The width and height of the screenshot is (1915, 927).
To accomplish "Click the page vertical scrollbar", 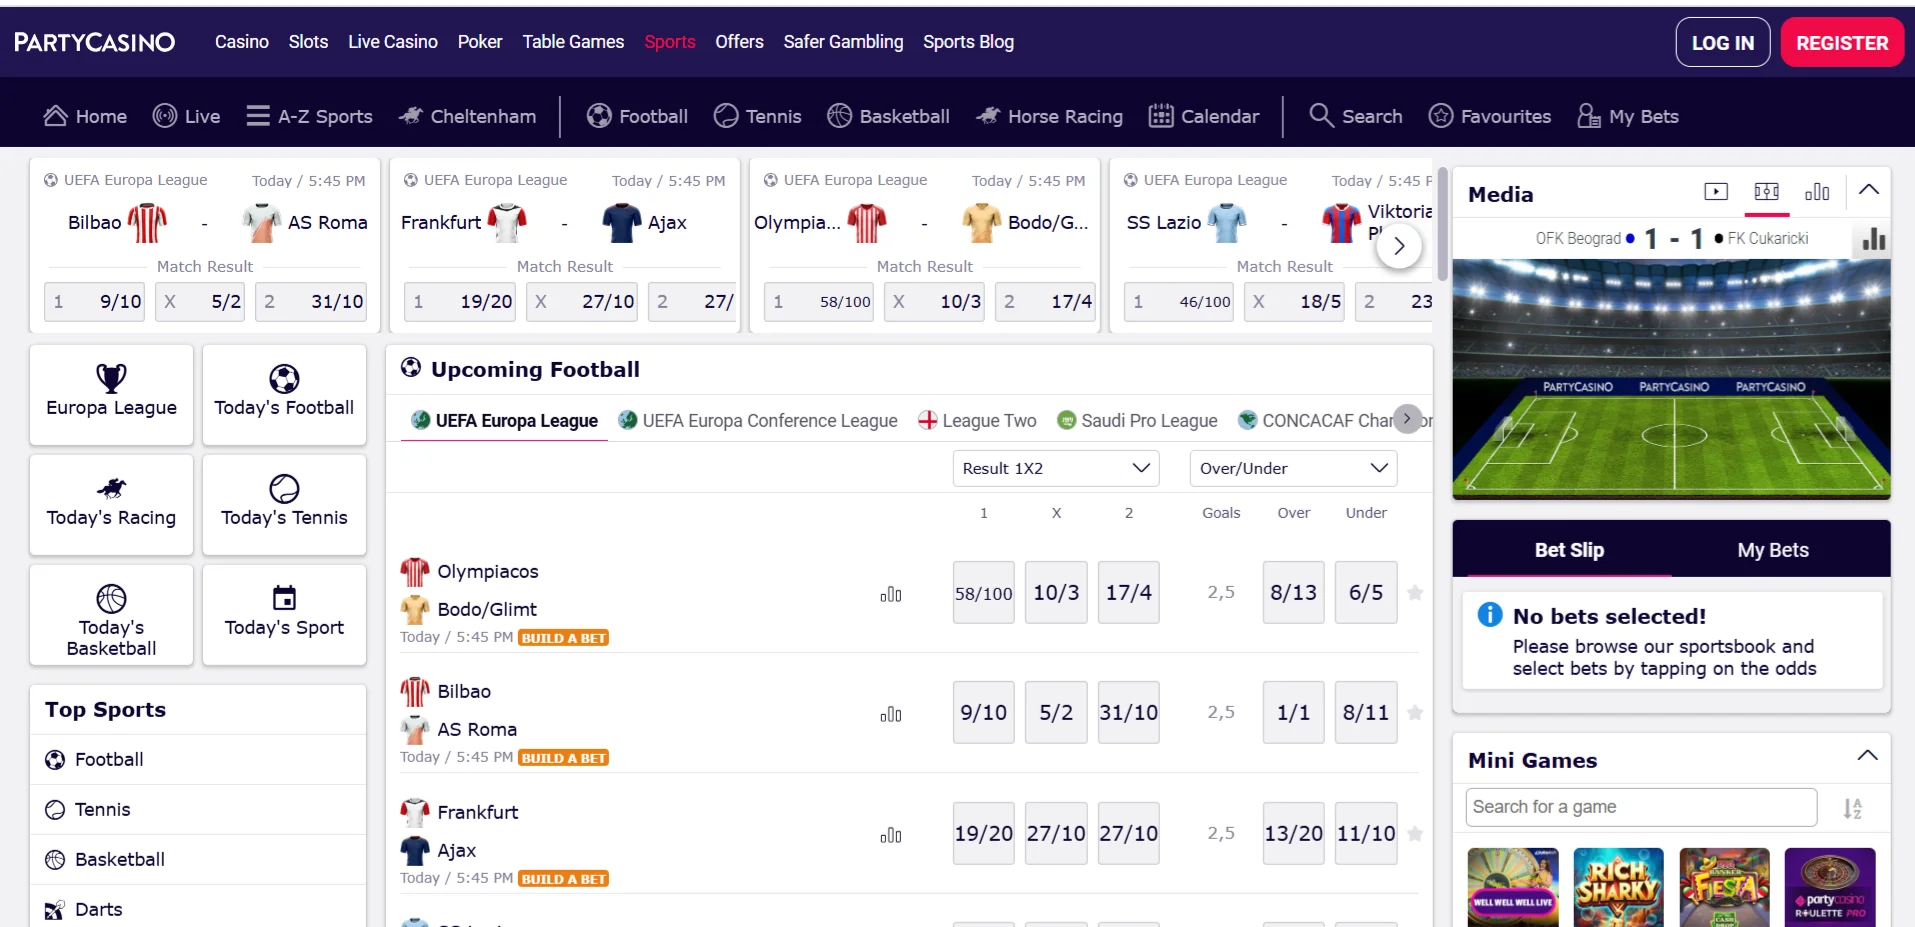I will (1442, 225).
